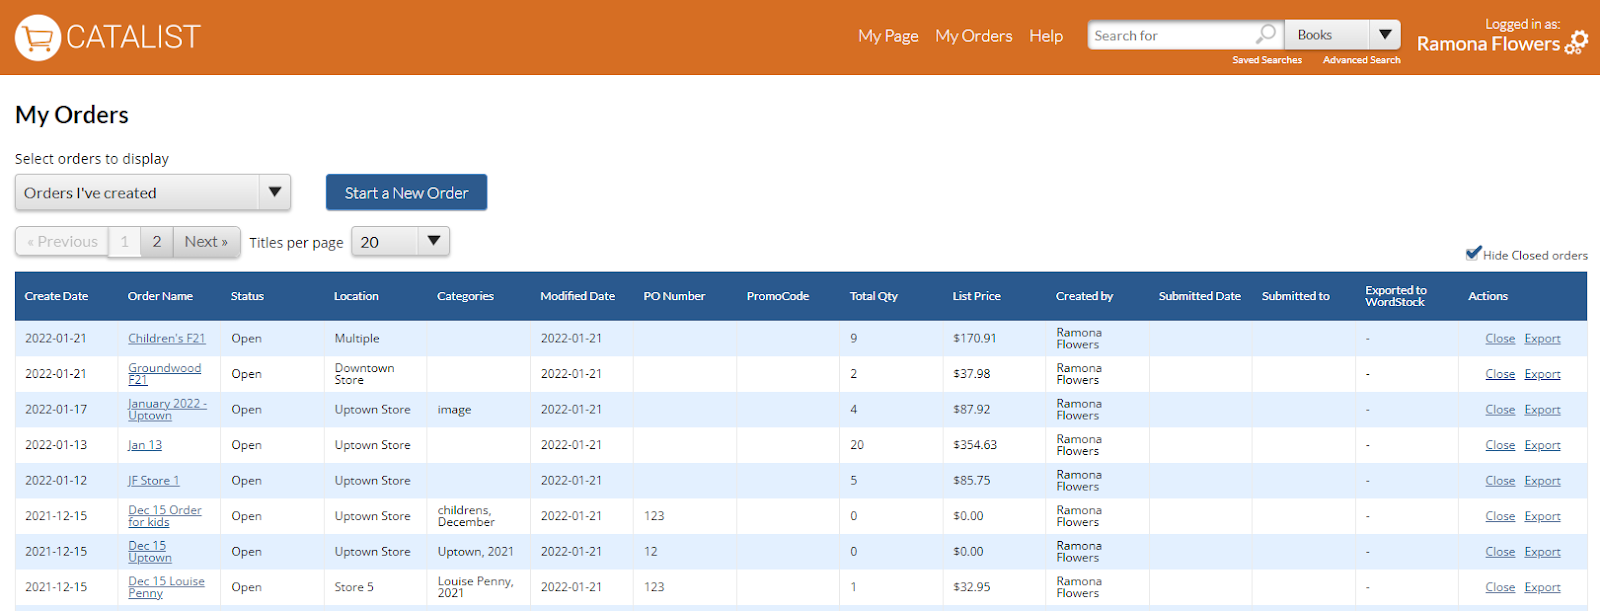Export Dec 15 Louise Penny order
Viewport: 1600px width, 611px height.
1542,587
